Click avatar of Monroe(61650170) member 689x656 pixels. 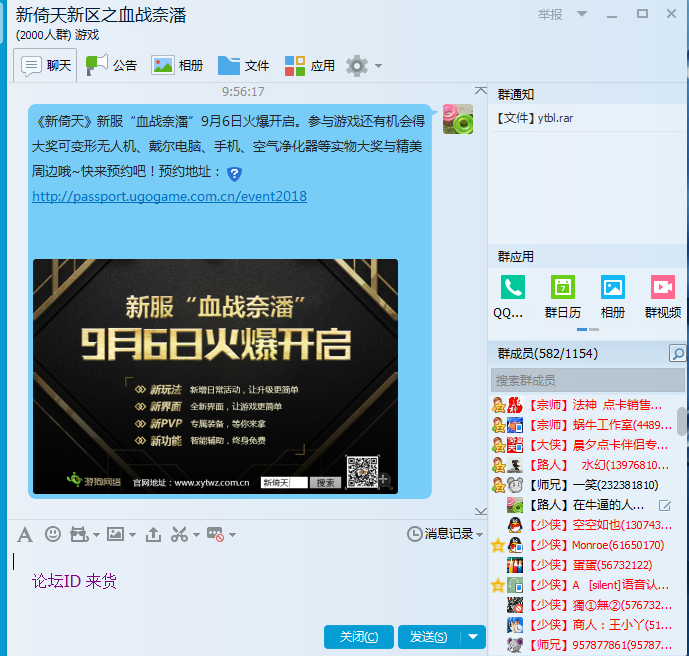coord(515,545)
